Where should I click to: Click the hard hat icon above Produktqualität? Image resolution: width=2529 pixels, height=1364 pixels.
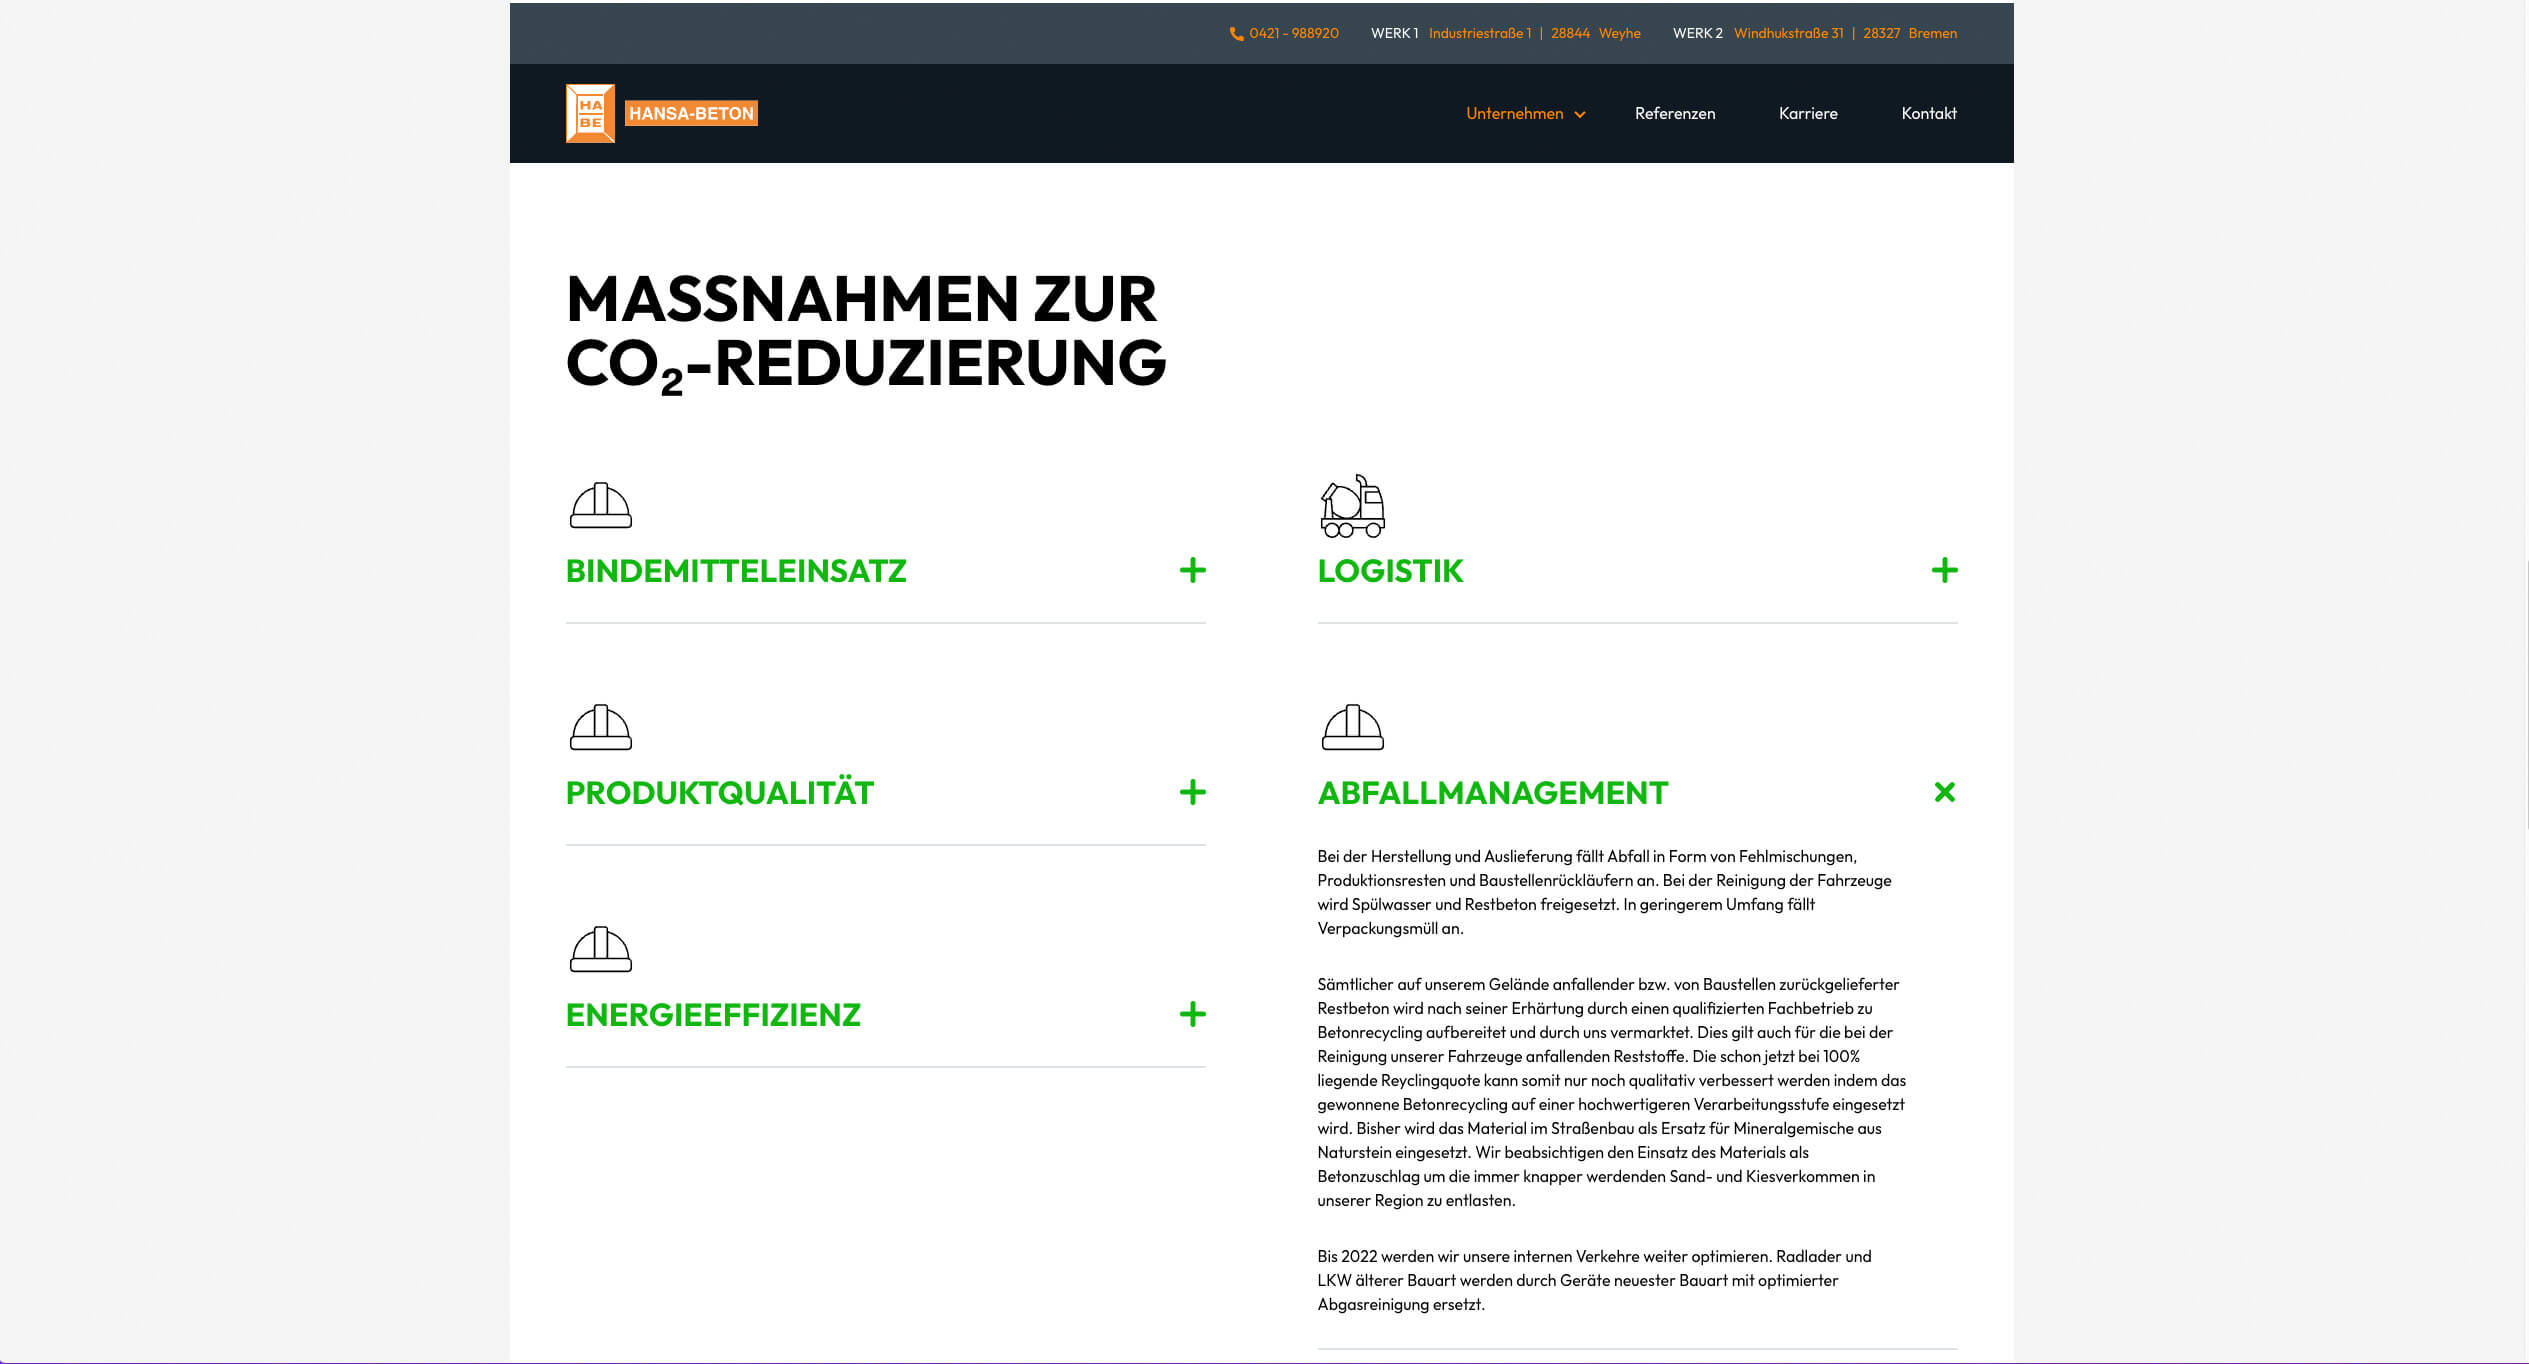600,727
